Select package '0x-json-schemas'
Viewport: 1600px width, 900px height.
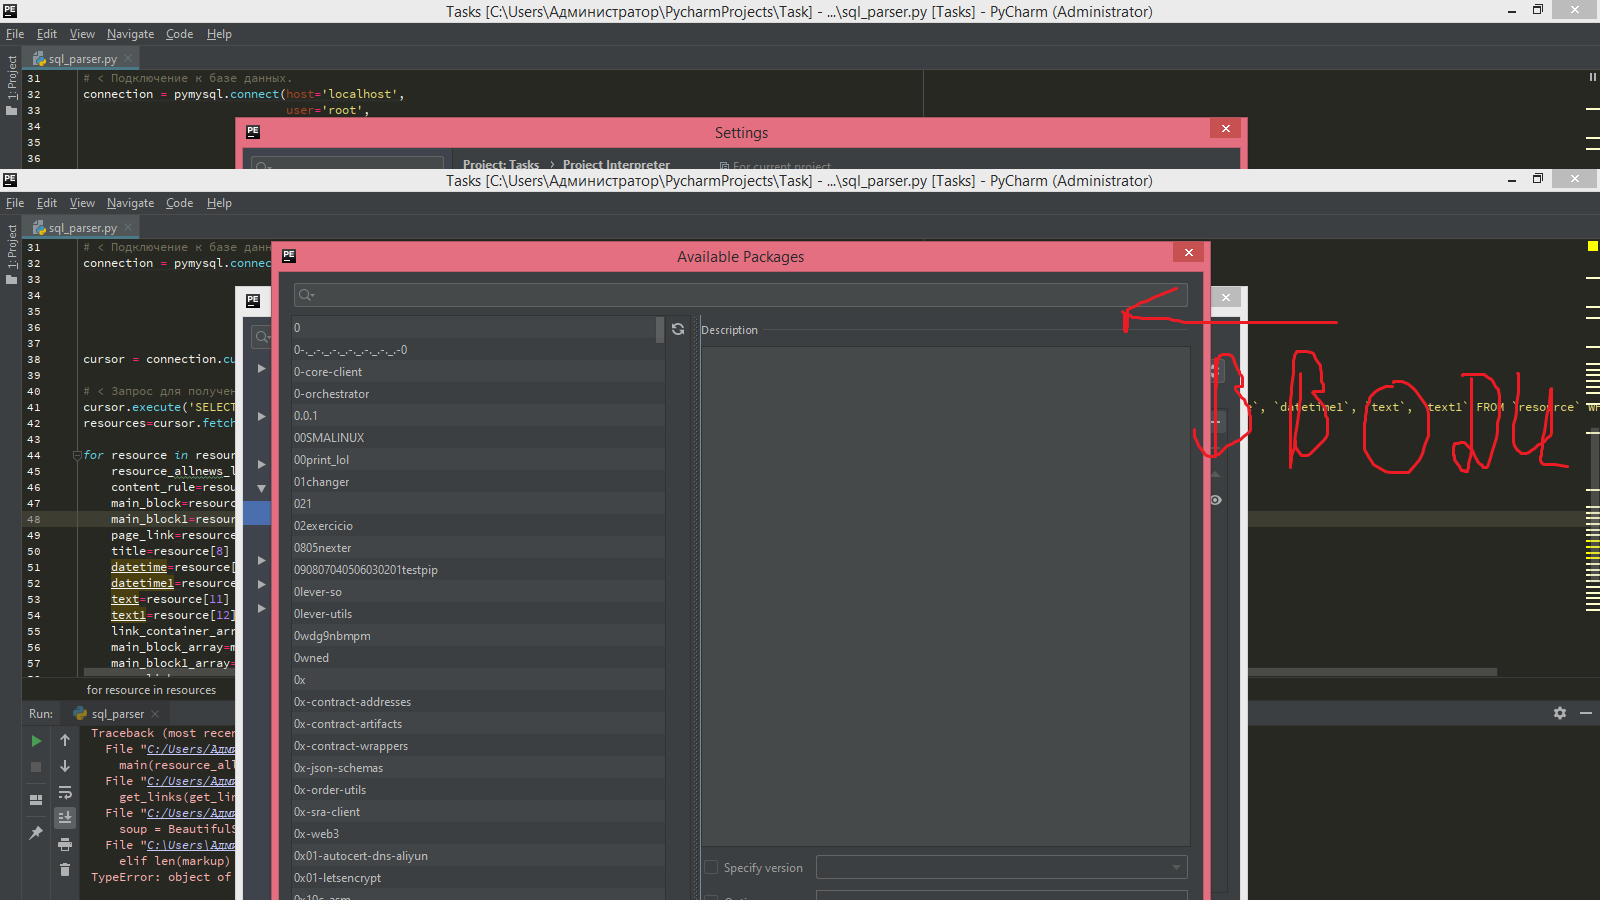pyautogui.click(x=478, y=768)
